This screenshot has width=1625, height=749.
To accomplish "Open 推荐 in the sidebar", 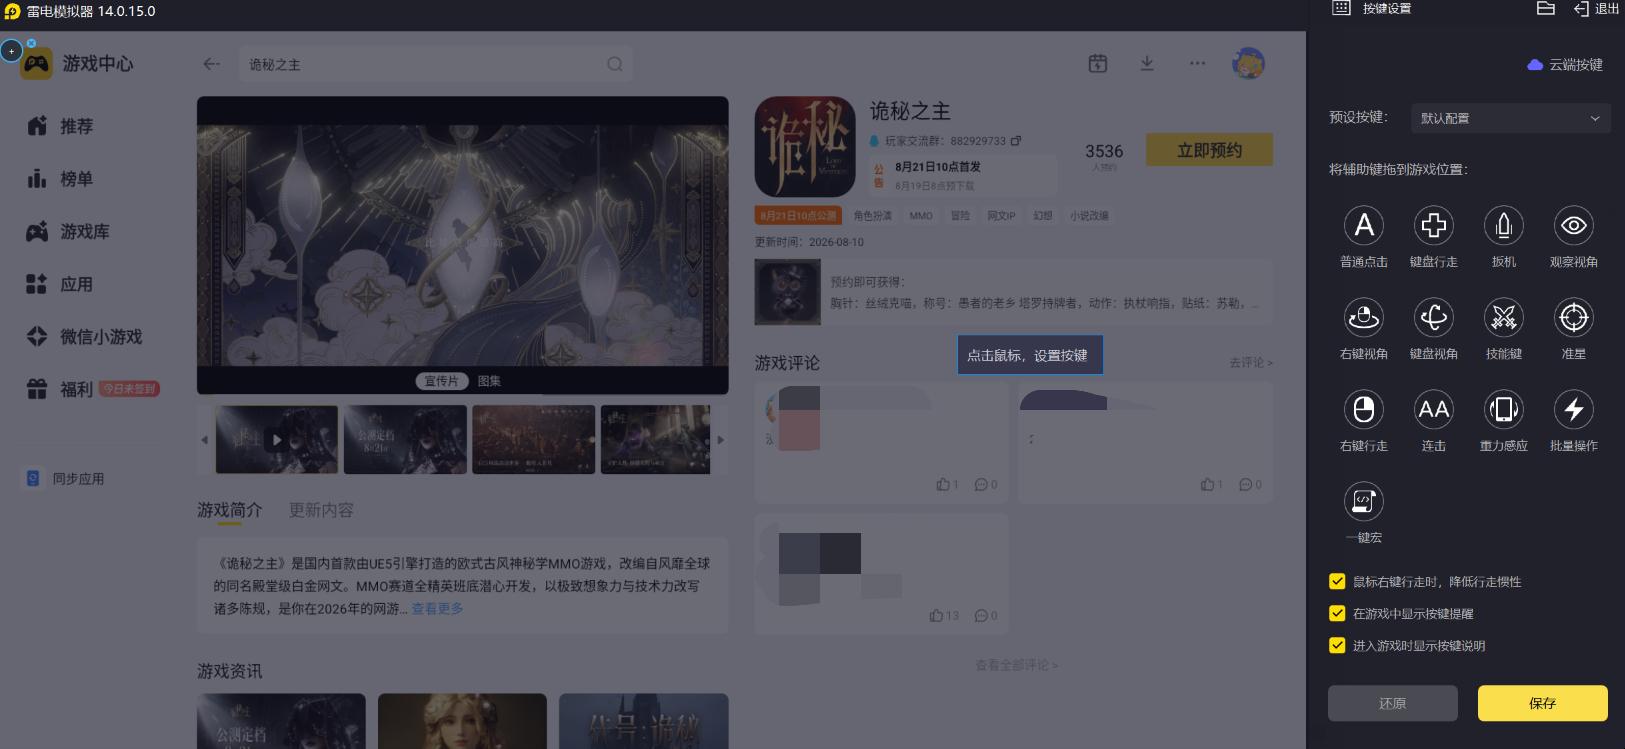I will pos(60,126).
